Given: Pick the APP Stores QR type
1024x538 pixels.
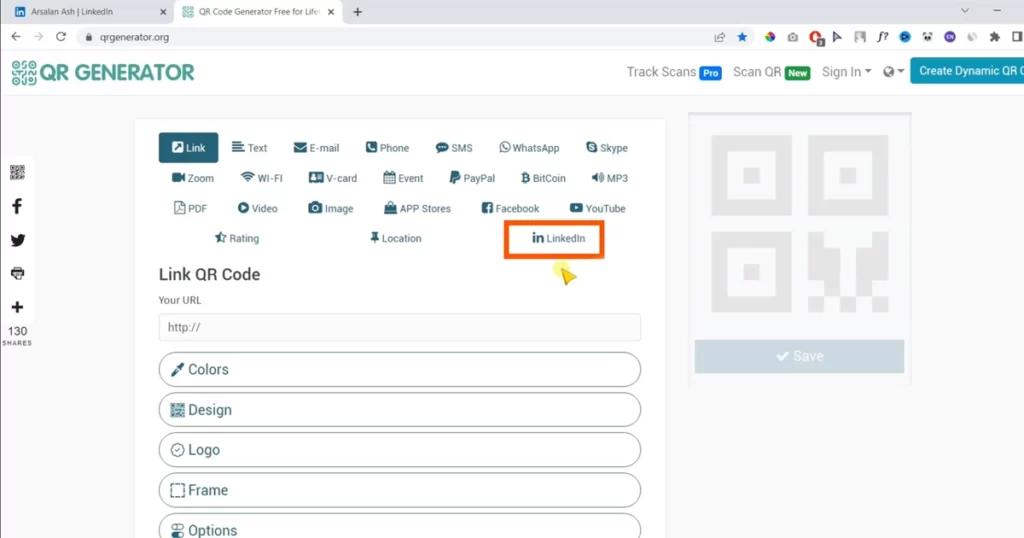Looking at the screenshot, I should tap(417, 208).
